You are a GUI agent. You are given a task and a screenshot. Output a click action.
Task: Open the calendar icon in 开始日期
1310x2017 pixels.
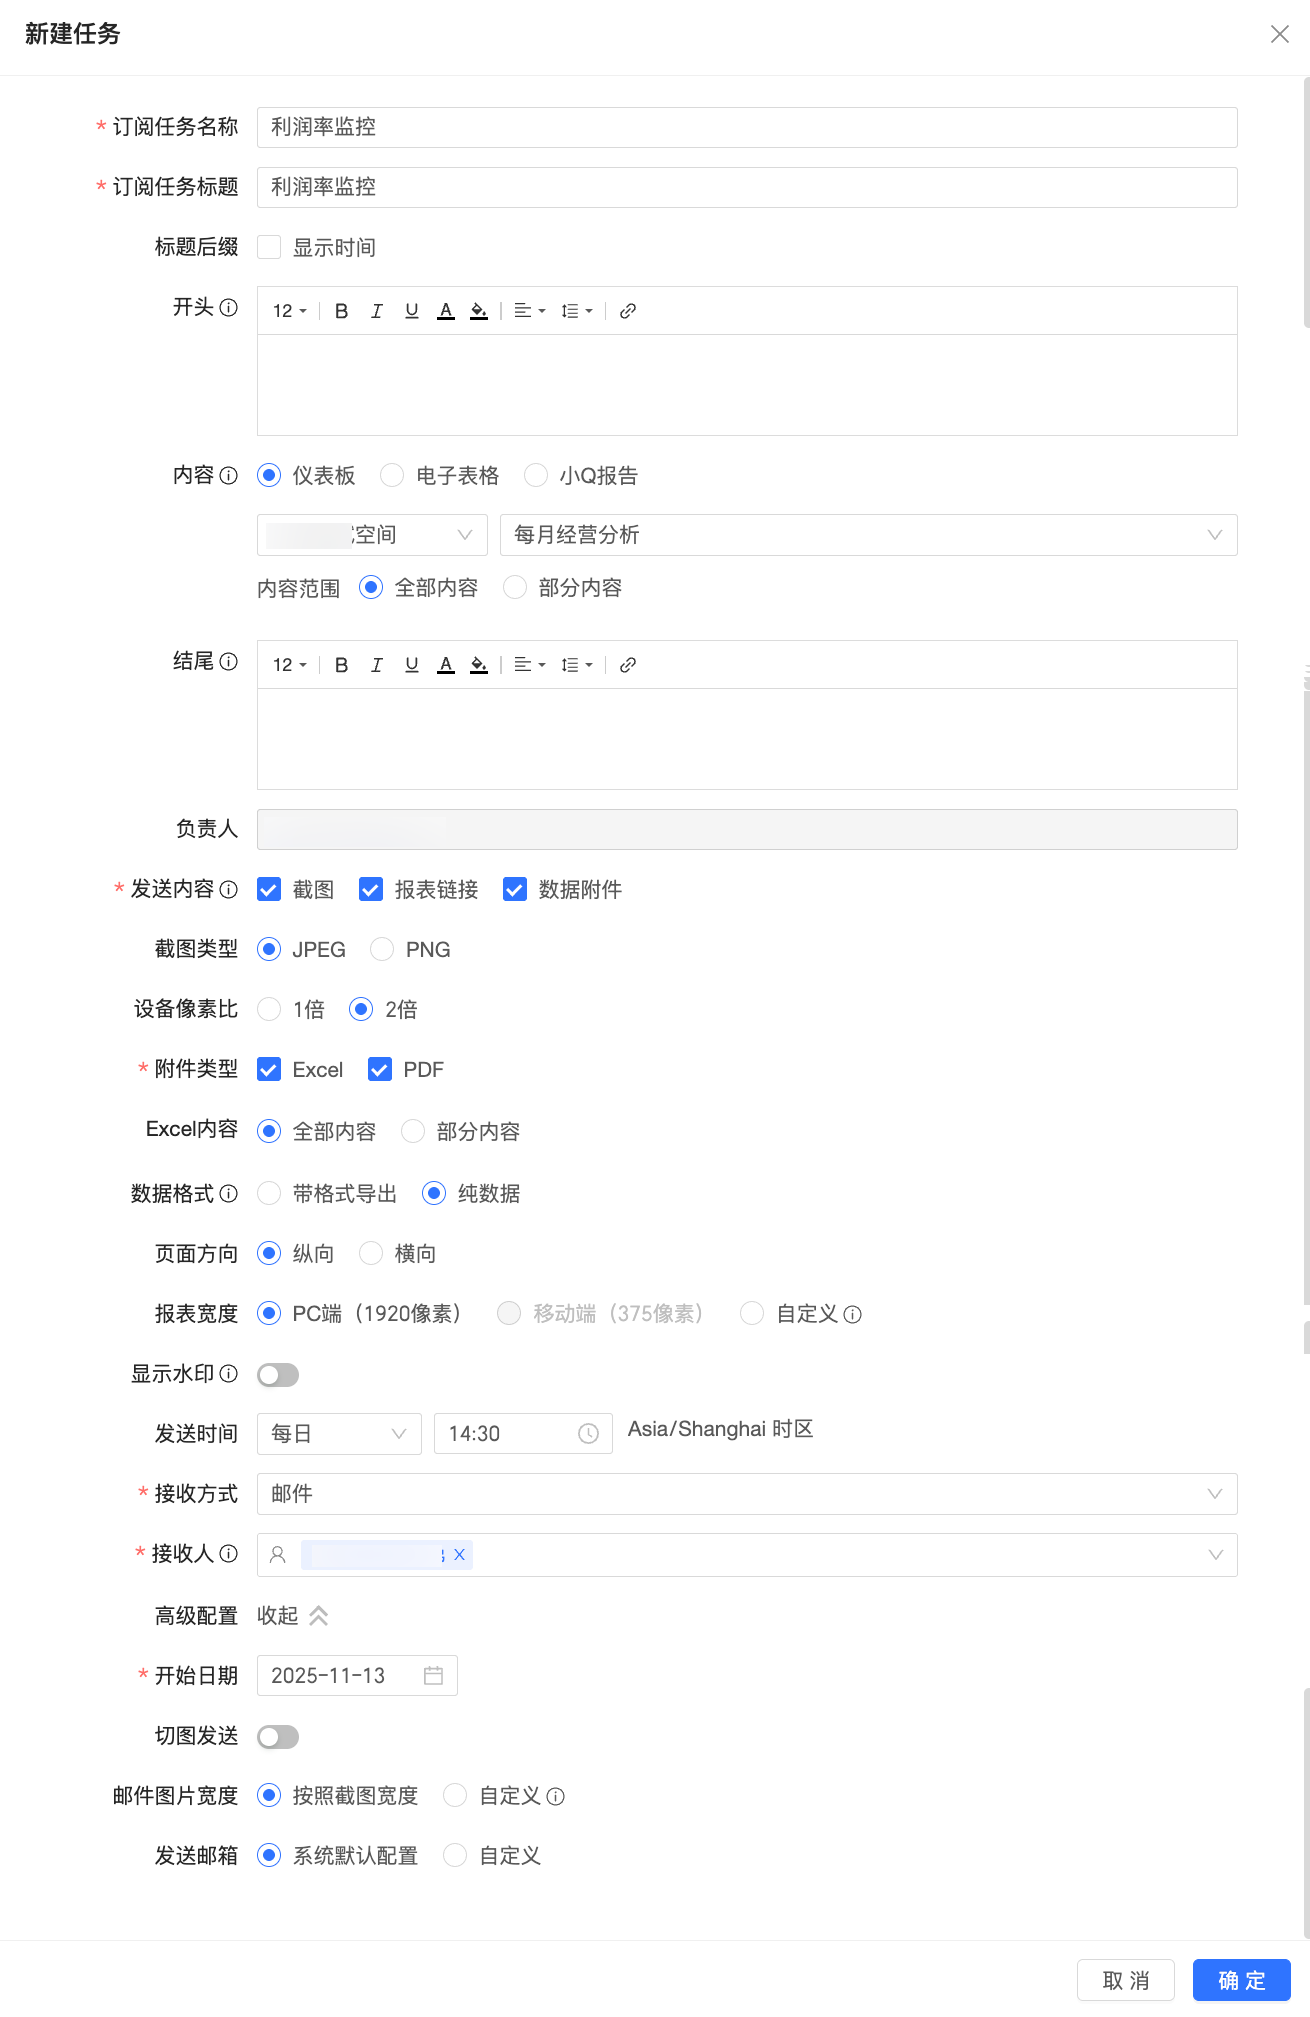pos(433,1675)
